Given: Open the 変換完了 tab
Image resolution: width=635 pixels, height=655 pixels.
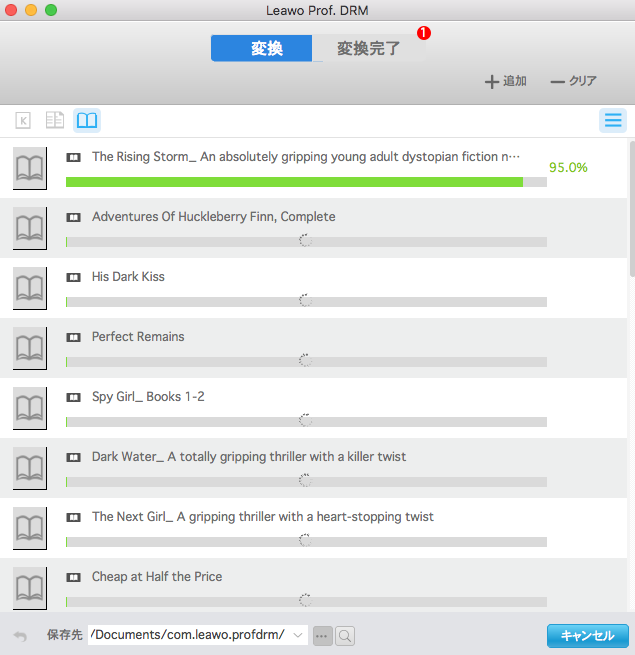Looking at the screenshot, I should [x=368, y=48].
